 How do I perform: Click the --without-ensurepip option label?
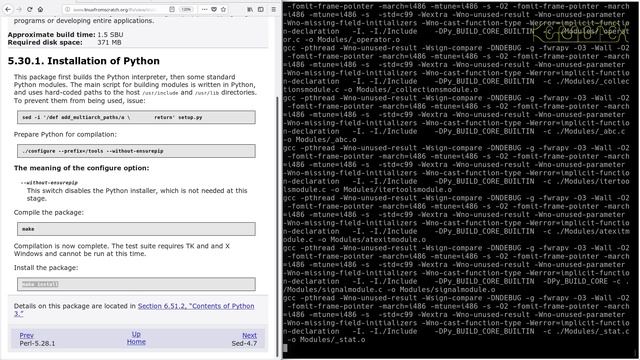(49, 183)
